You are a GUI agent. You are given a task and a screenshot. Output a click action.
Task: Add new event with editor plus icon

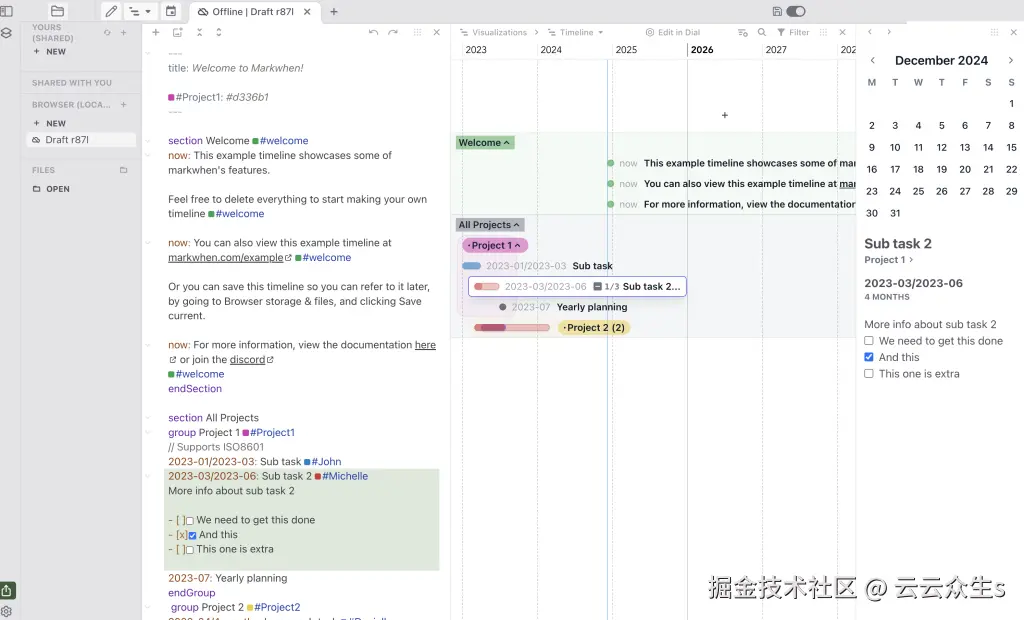155,32
